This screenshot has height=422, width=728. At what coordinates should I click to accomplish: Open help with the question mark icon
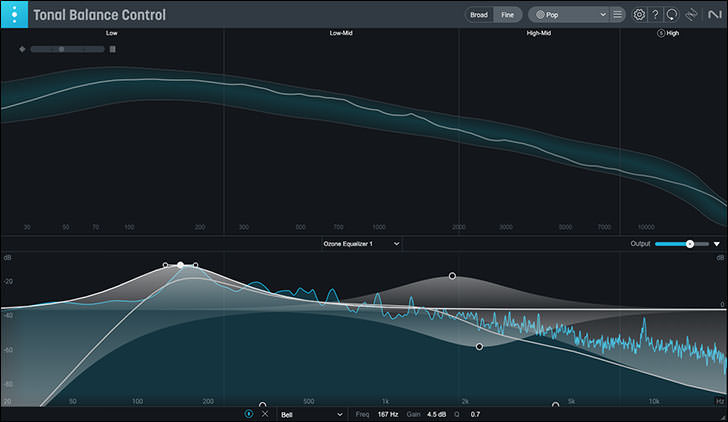coord(655,15)
